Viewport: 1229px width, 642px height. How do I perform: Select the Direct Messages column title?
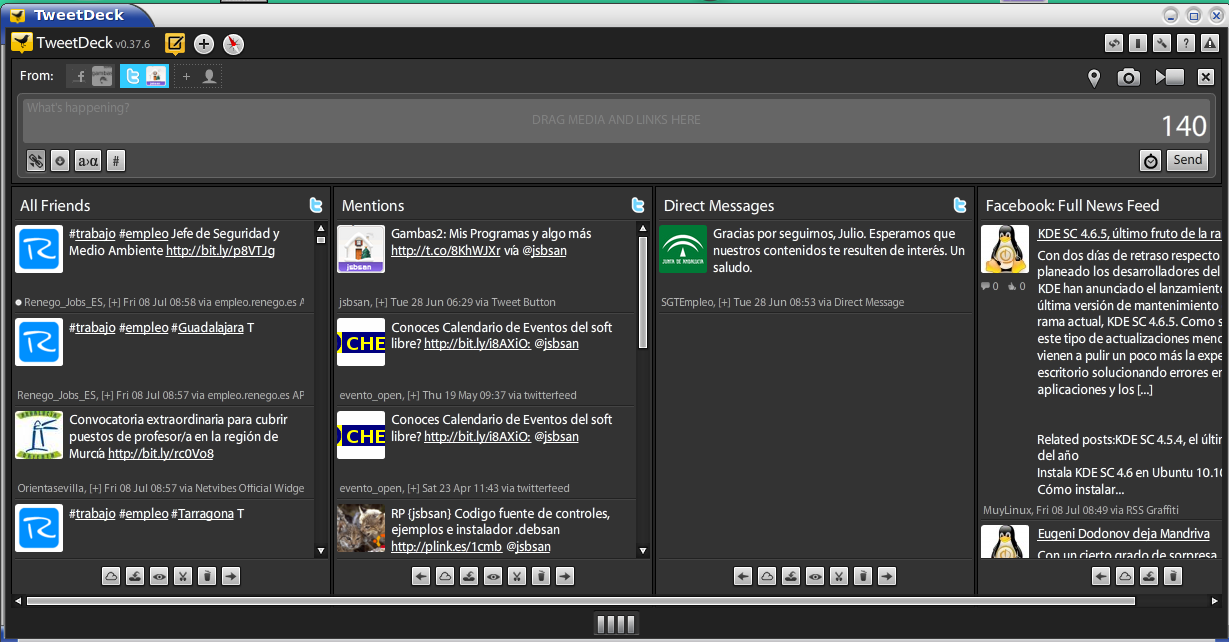click(x=719, y=205)
